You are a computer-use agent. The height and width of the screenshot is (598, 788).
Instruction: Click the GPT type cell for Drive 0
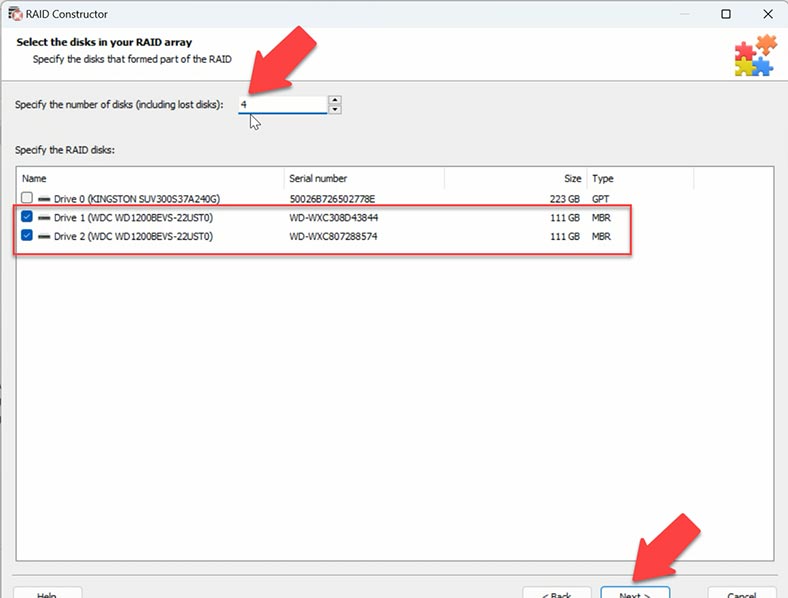click(x=601, y=199)
